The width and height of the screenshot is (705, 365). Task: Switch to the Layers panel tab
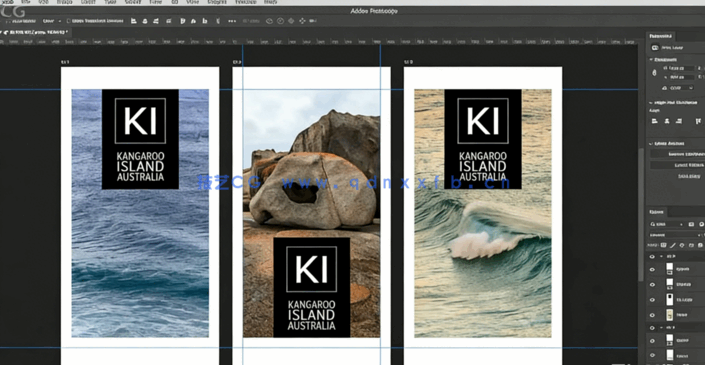[x=656, y=212]
